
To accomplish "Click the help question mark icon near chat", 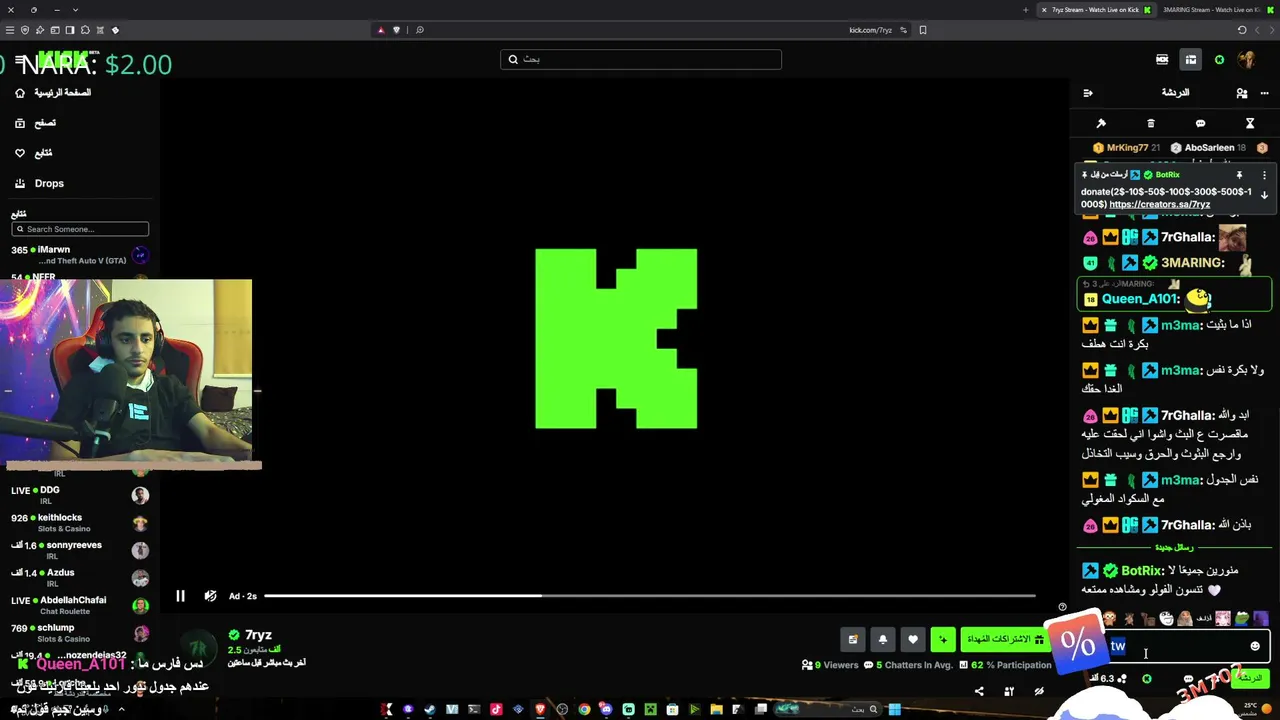I will tap(1062, 607).
